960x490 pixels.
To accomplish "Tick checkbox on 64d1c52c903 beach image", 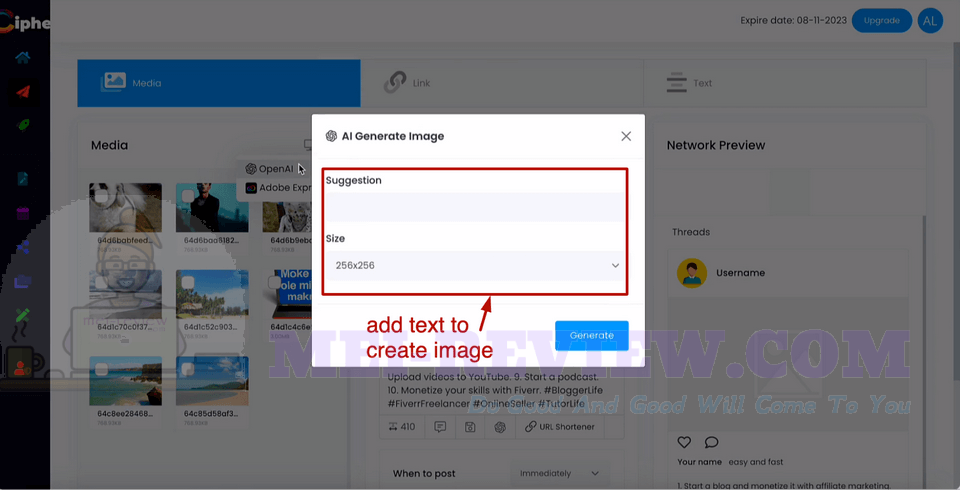I will point(188,282).
